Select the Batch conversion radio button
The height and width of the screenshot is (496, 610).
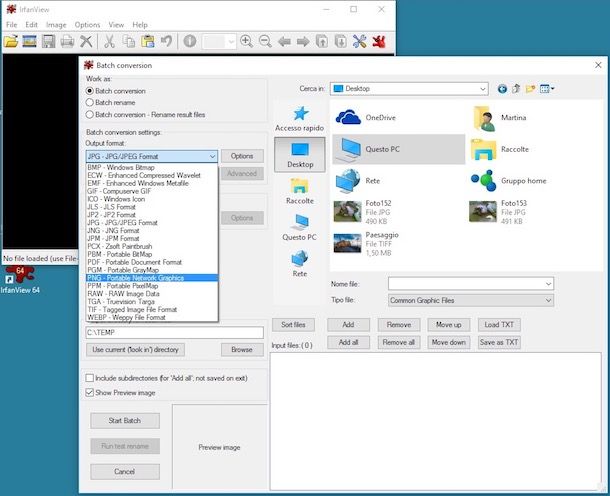tap(90, 91)
